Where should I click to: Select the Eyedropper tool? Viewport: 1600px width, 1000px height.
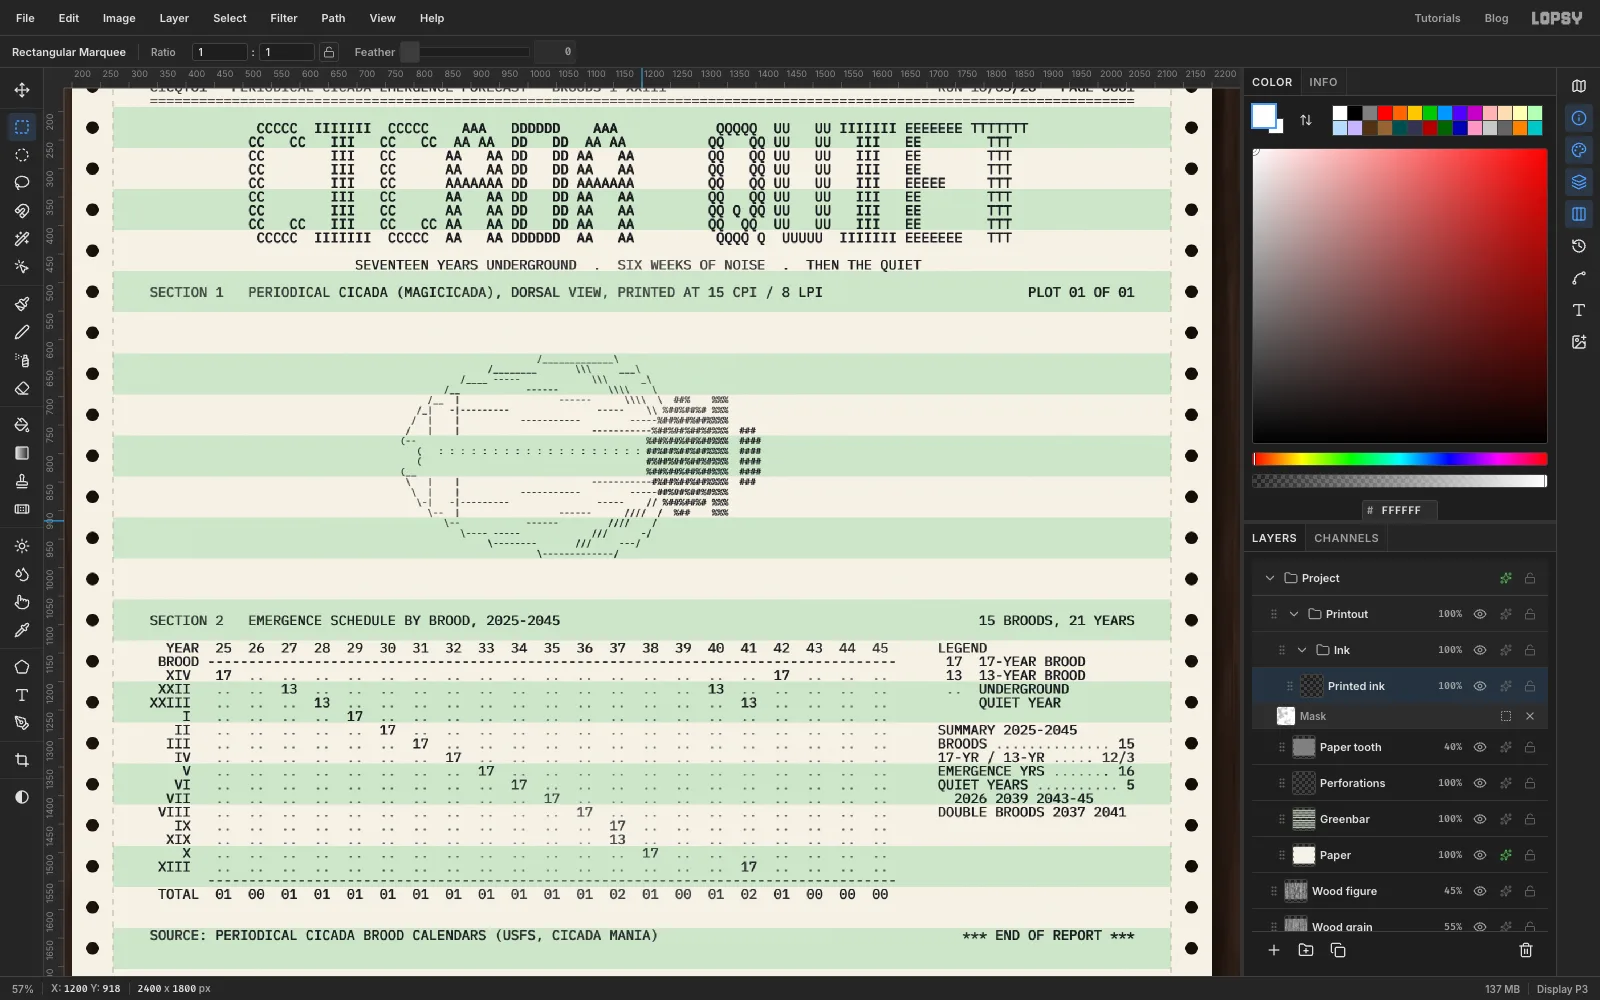tap(22, 630)
